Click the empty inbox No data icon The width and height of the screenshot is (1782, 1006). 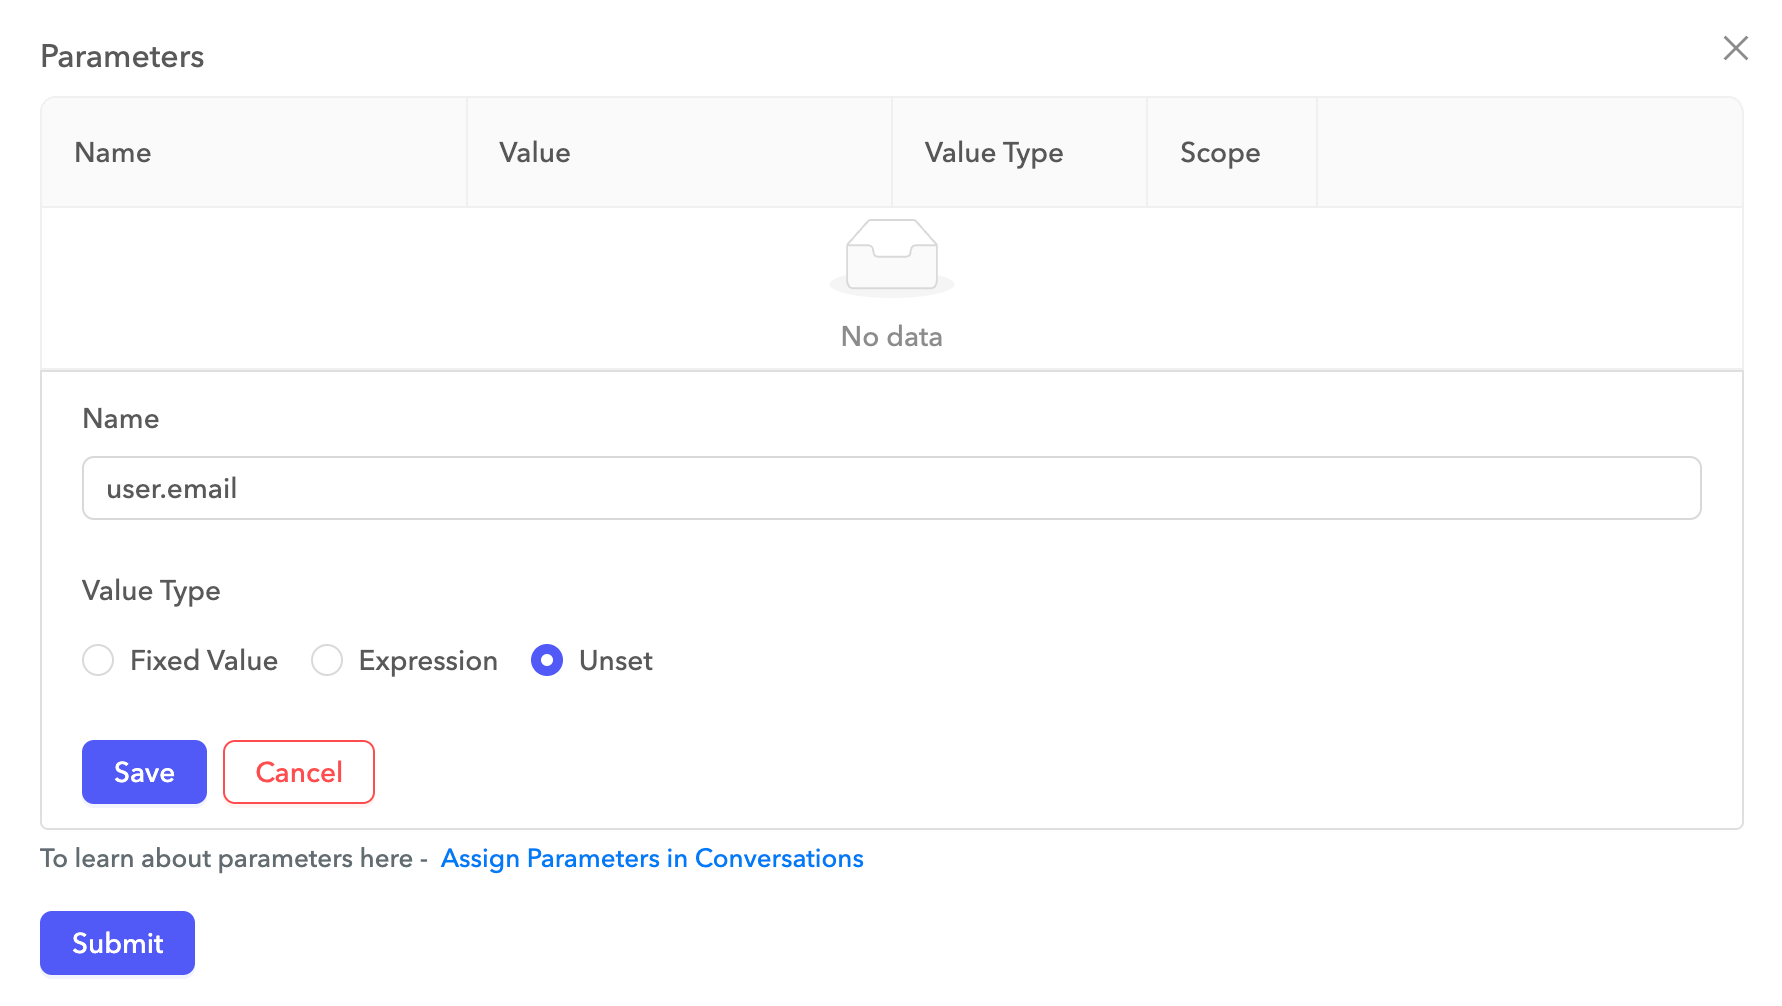coord(891,258)
